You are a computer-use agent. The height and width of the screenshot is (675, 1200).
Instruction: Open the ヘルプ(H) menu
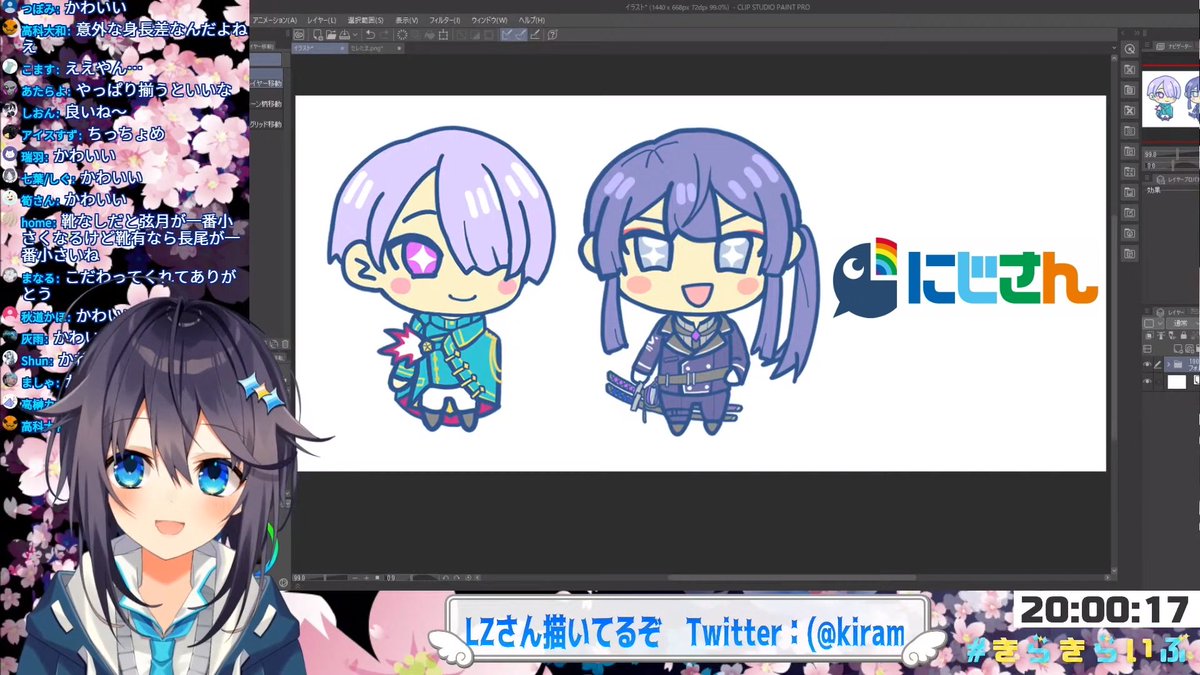pyautogui.click(x=532, y=20)
